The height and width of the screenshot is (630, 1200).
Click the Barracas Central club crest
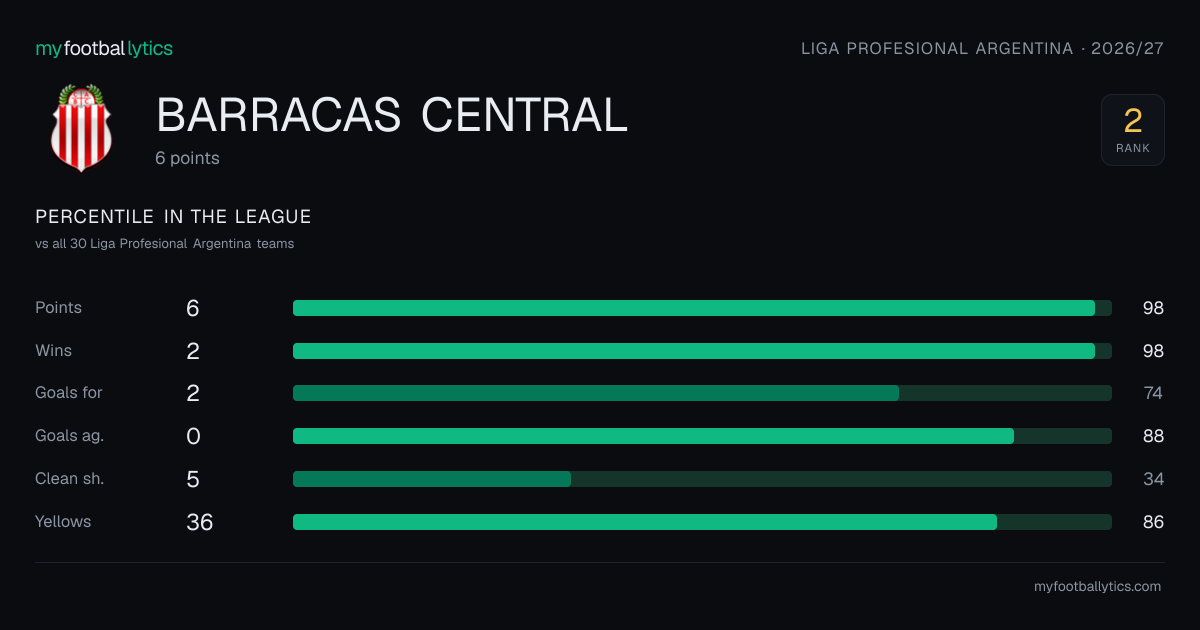pyautogui.click(x=82, y=128)
